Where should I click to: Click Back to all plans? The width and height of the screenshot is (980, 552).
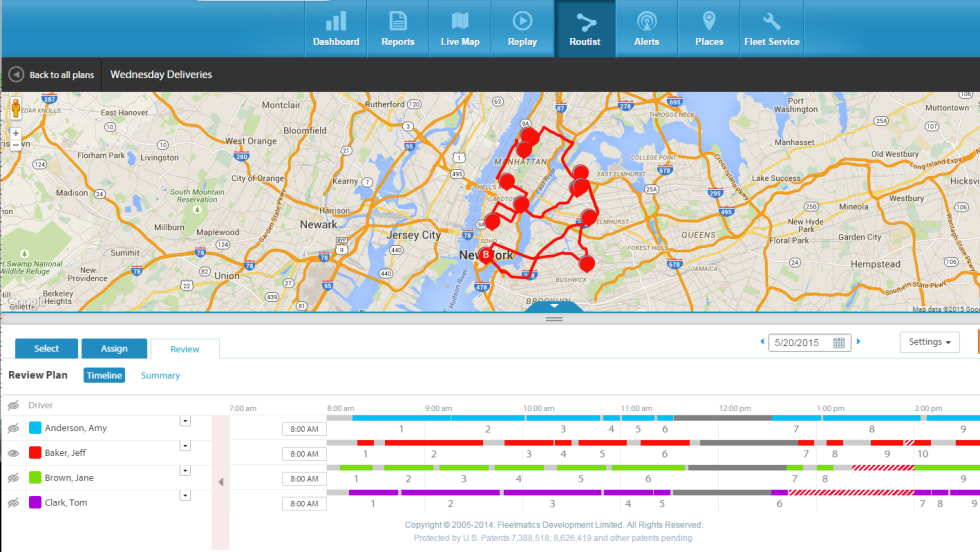click(x=52, y=75)
